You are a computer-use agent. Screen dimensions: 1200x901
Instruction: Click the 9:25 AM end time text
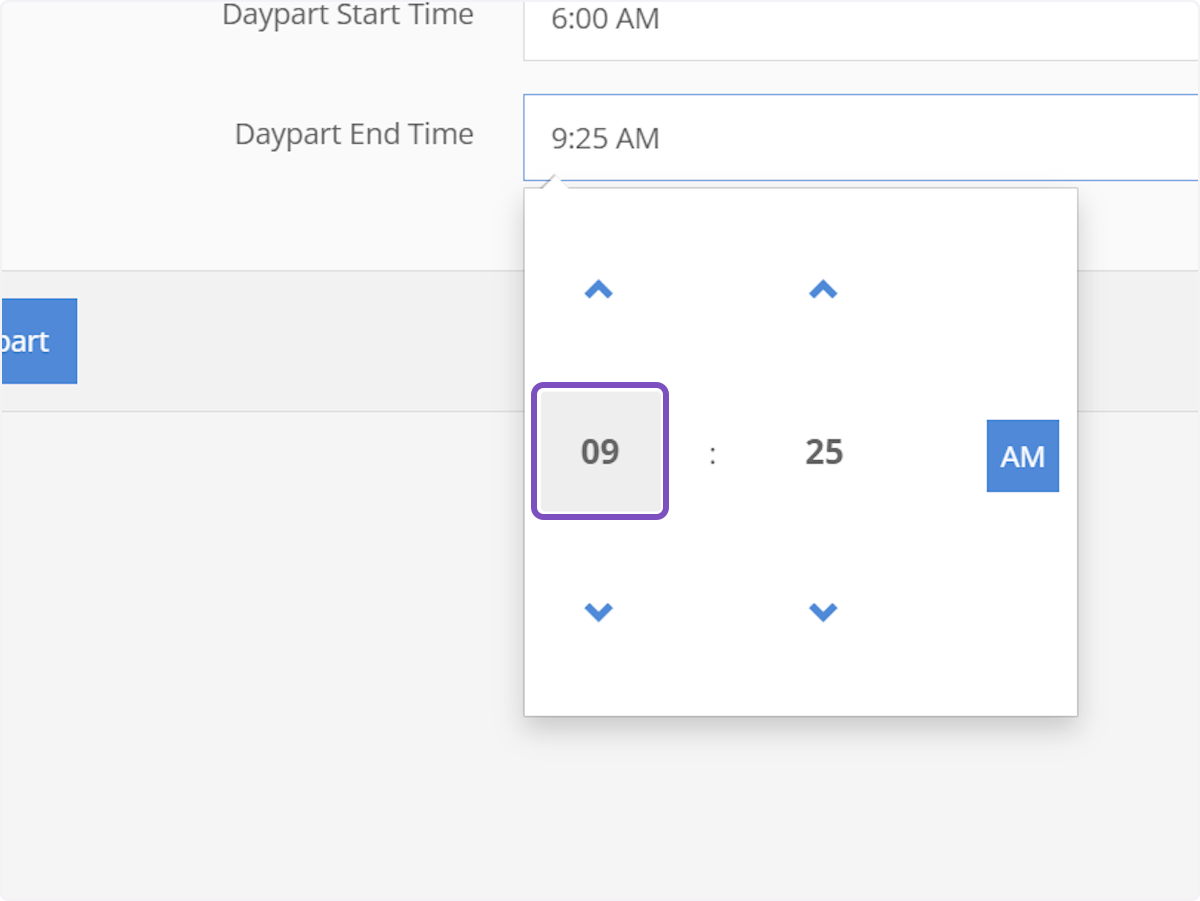[x=604, y=138]
